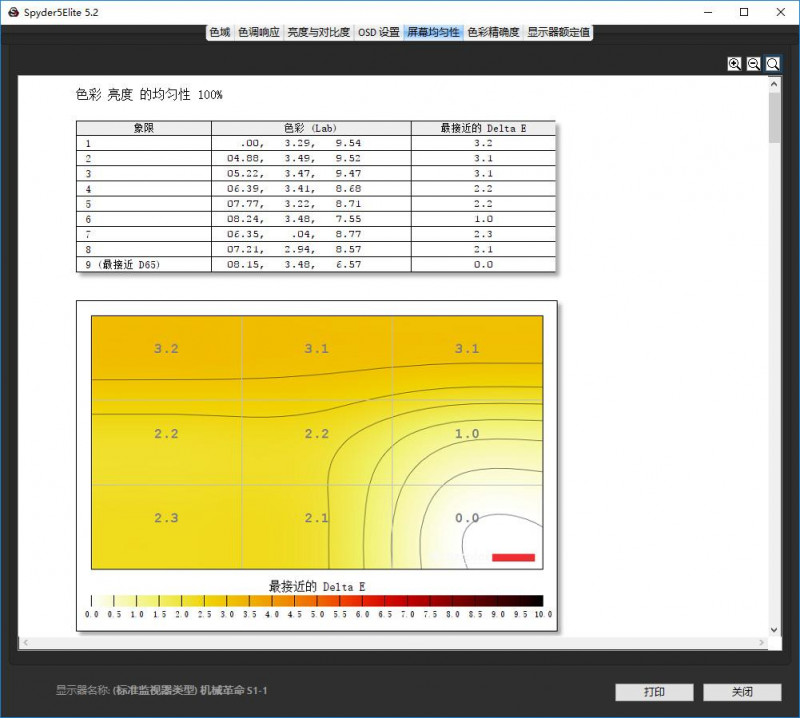Click the horizontal scrollbar right arrow
This screenshot has width=800, height=718.
pyautogui.click(x=761, y=641)
